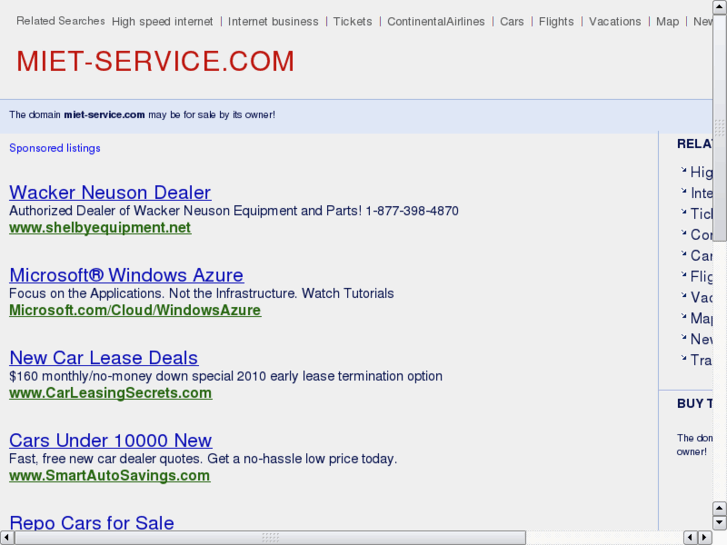
Task: Click the arrow bullet beside sidebar 'Ca'
Action: point(683,253)
